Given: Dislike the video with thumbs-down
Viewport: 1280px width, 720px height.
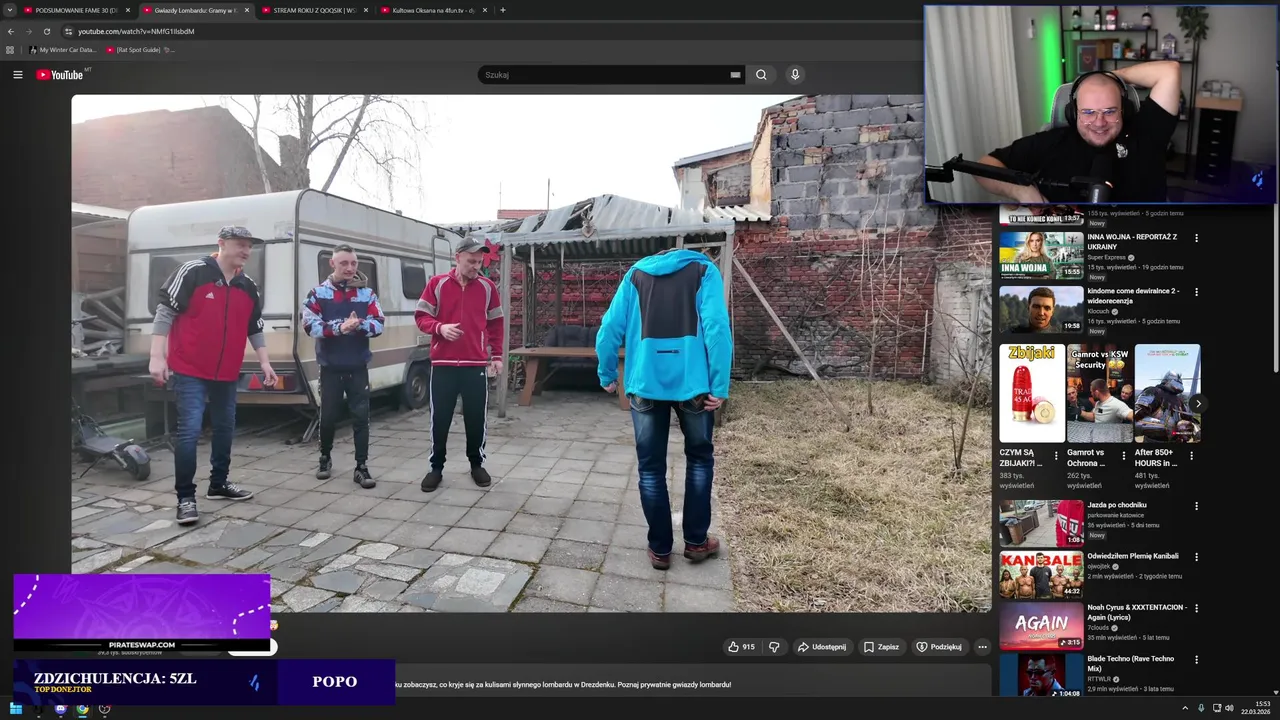Looking at the screenshot, I should click(x=774, y=647).
